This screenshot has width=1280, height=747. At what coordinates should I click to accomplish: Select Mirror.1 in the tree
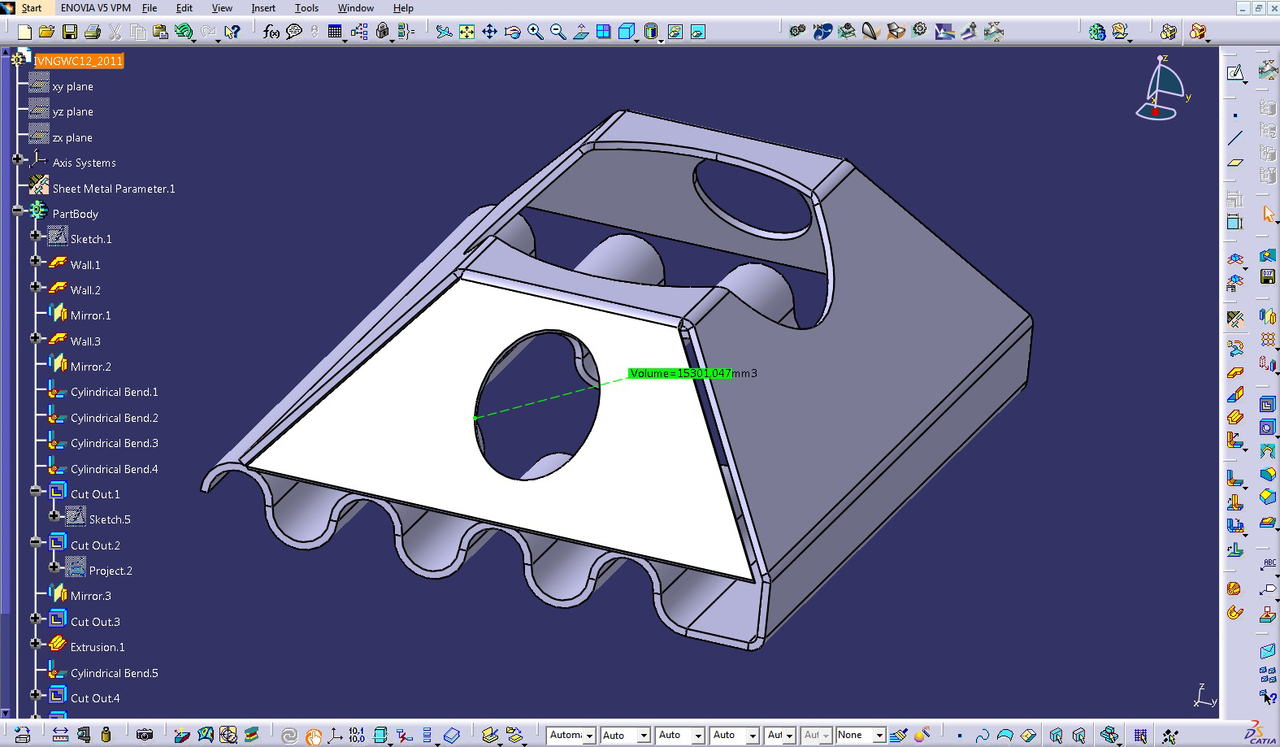(90, 316)
